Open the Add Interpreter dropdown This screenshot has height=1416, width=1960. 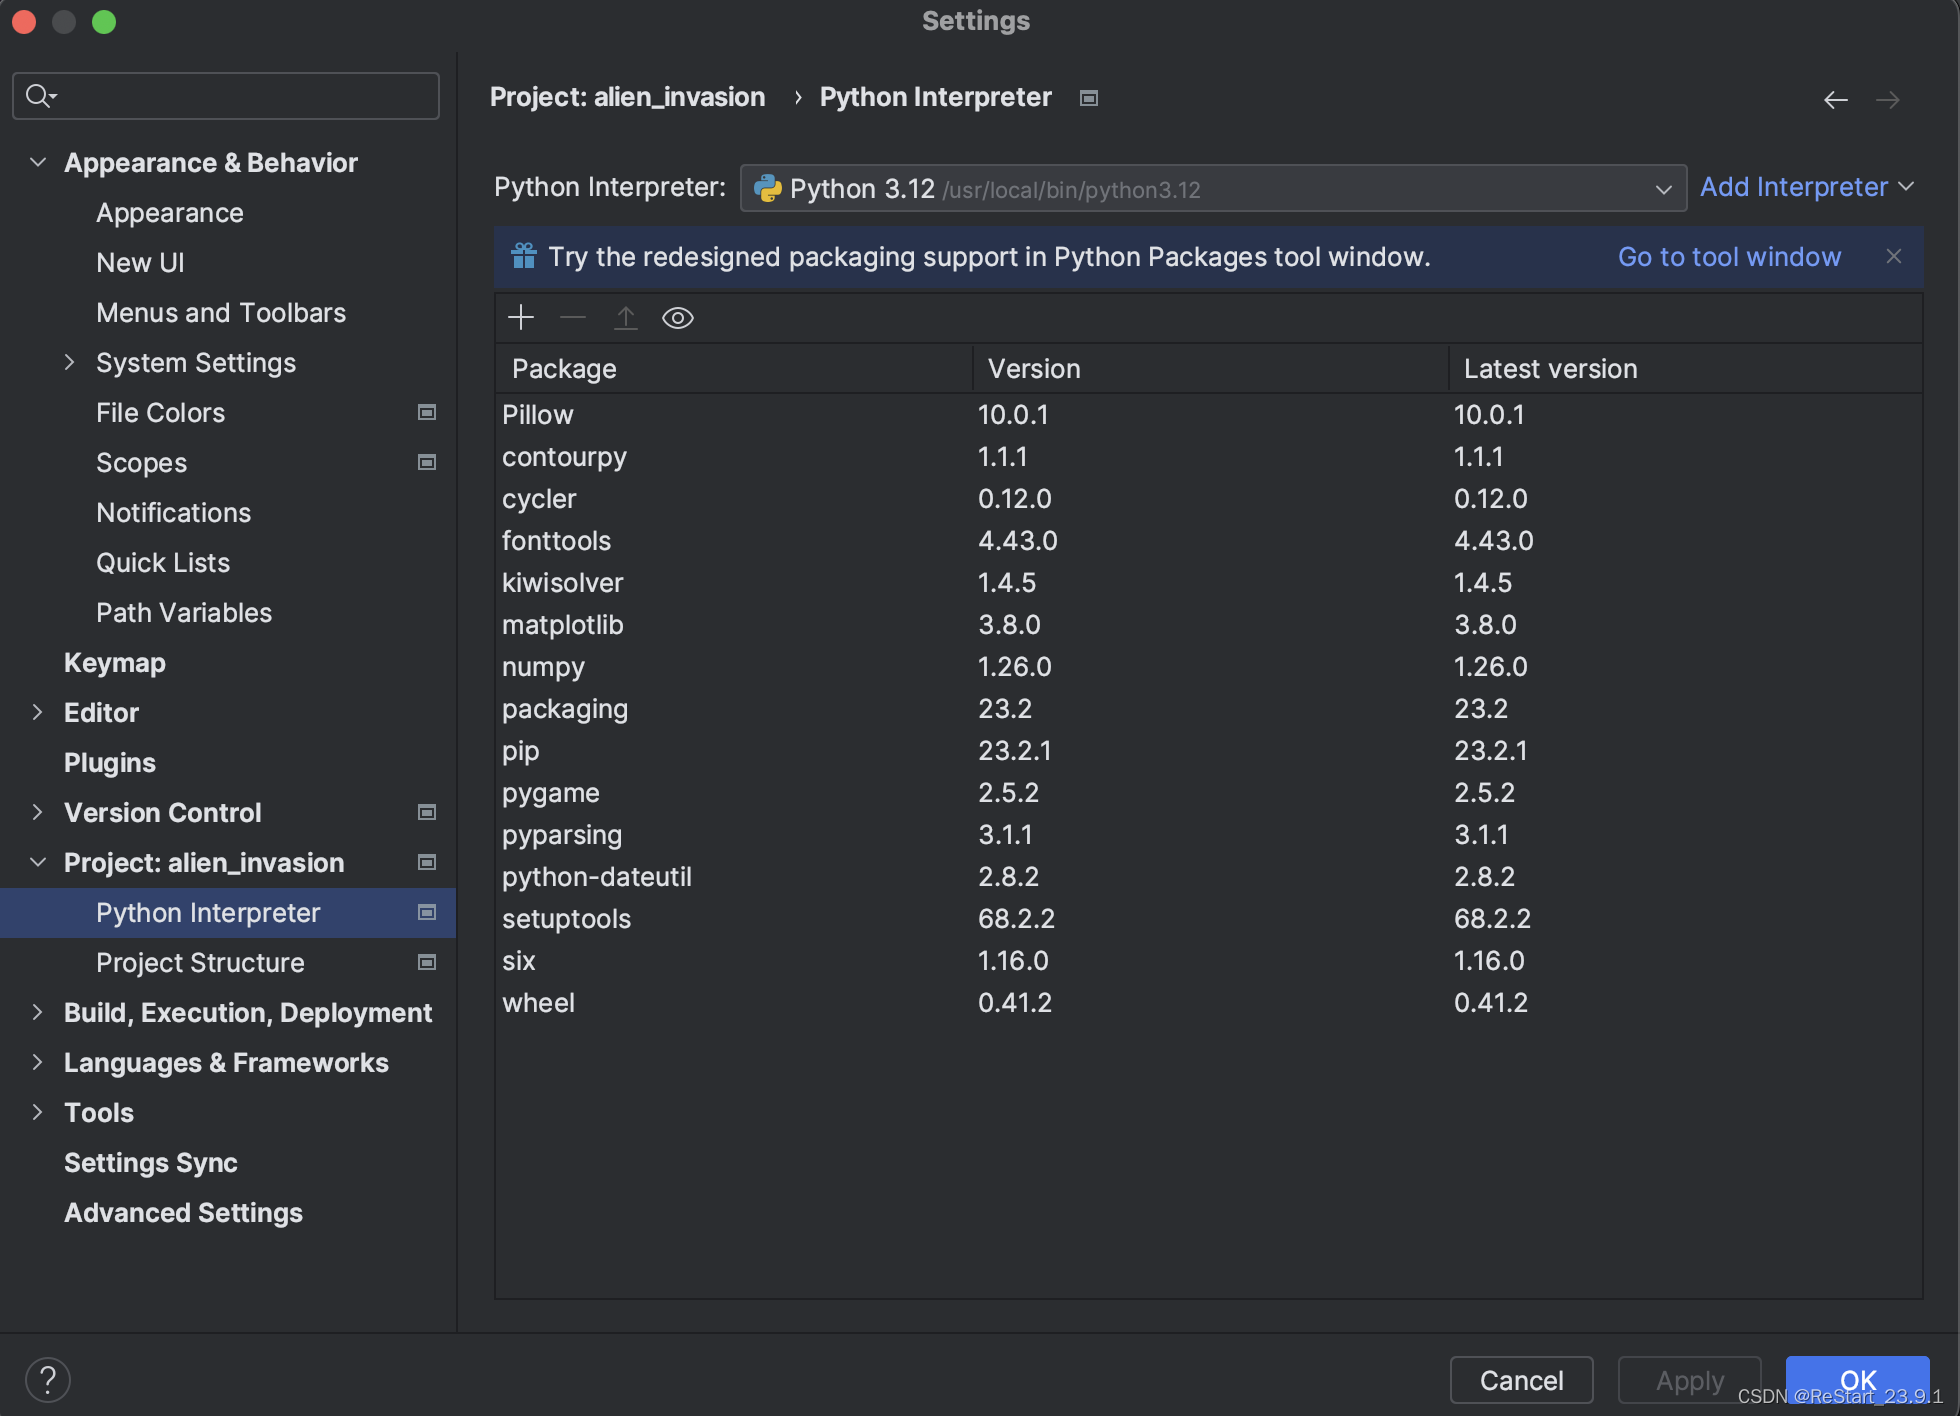1807,187
